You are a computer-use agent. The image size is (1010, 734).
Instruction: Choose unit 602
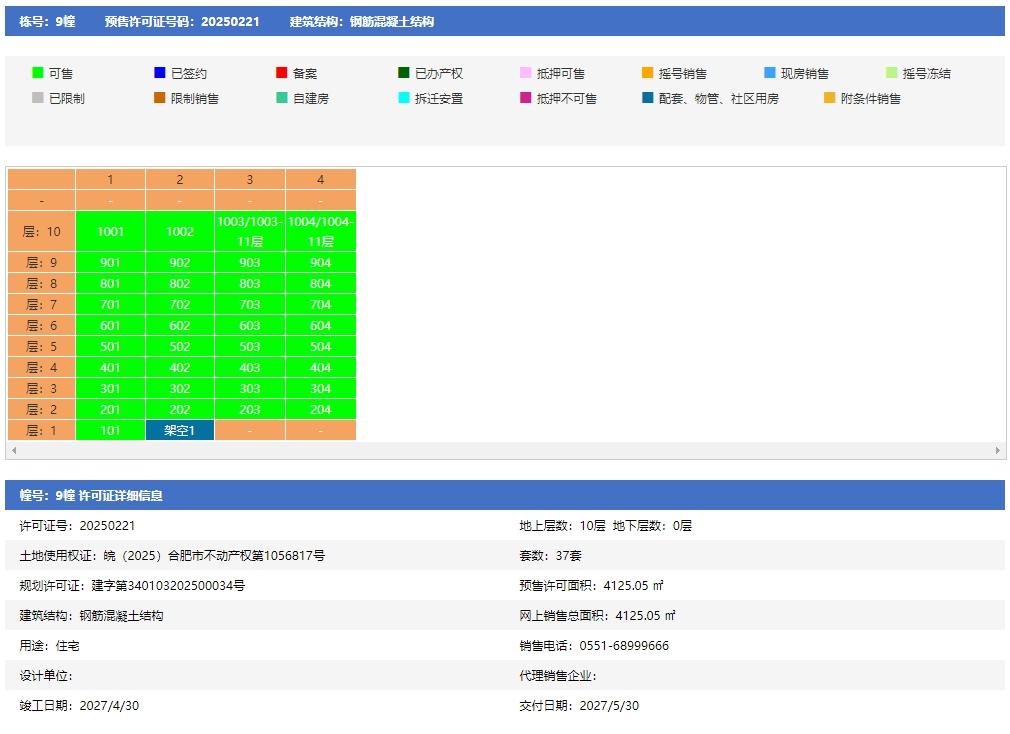tap(180, 326)
